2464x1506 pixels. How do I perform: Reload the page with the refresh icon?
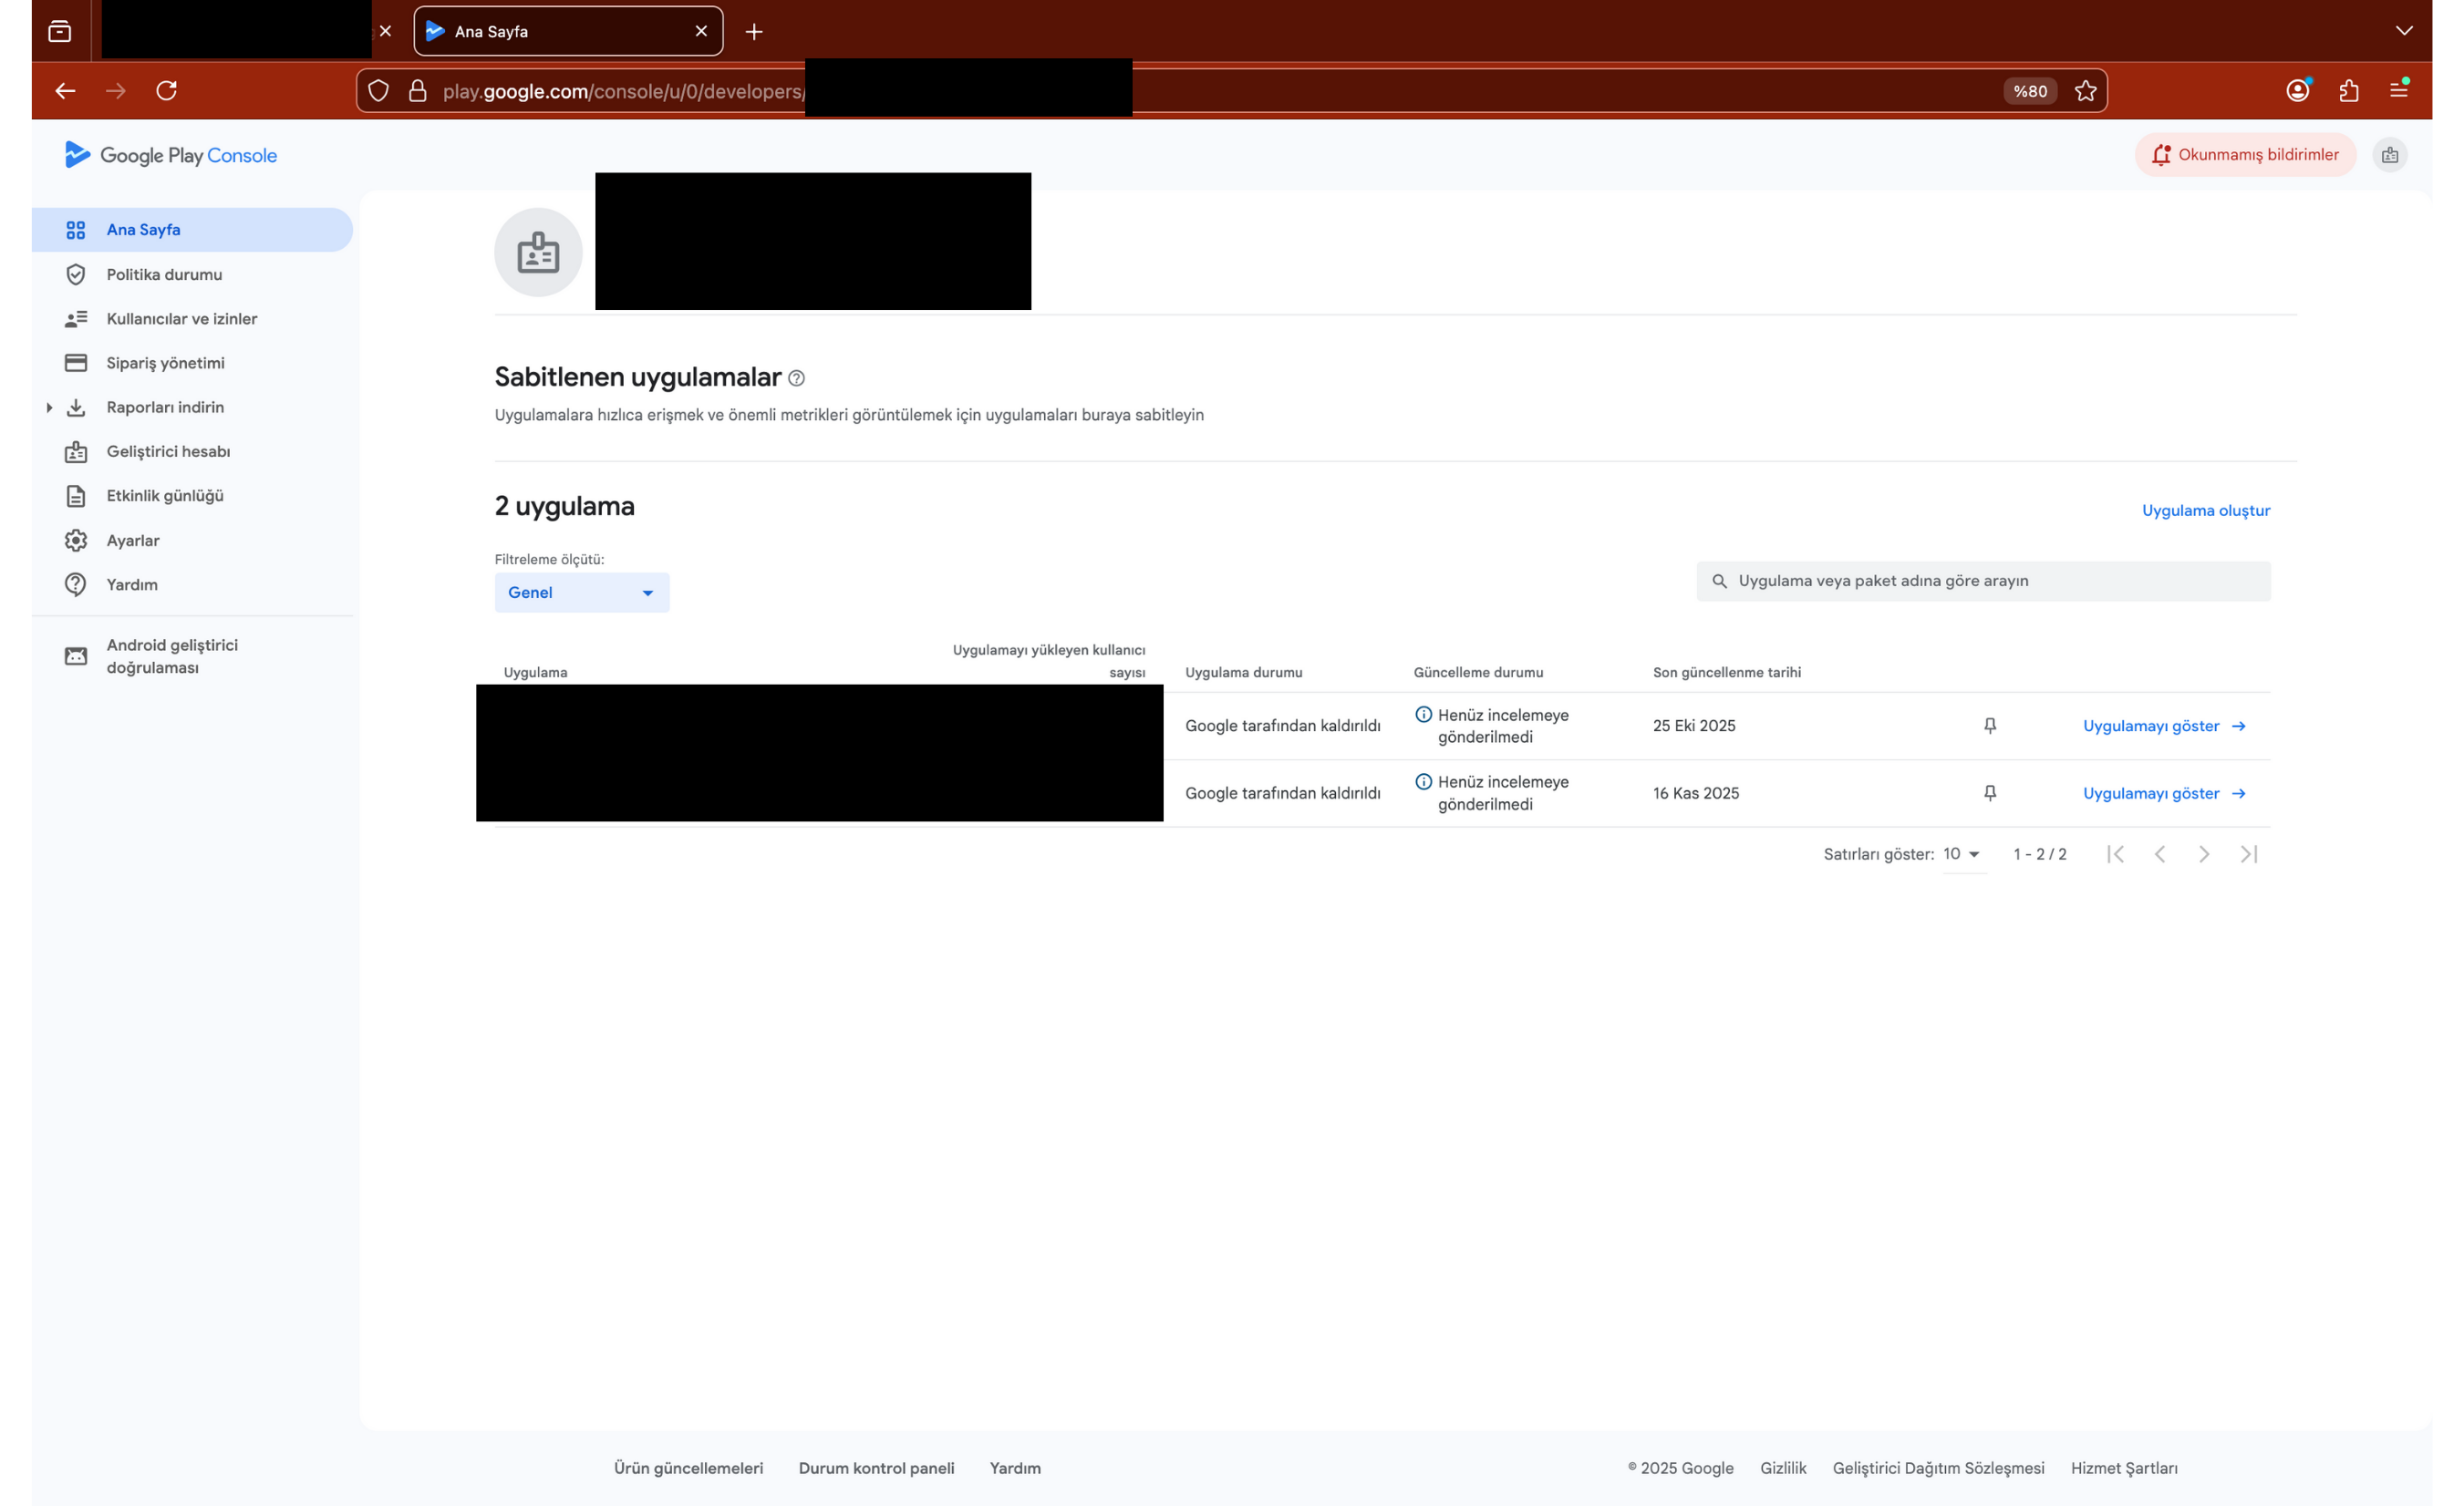point(167,91)
